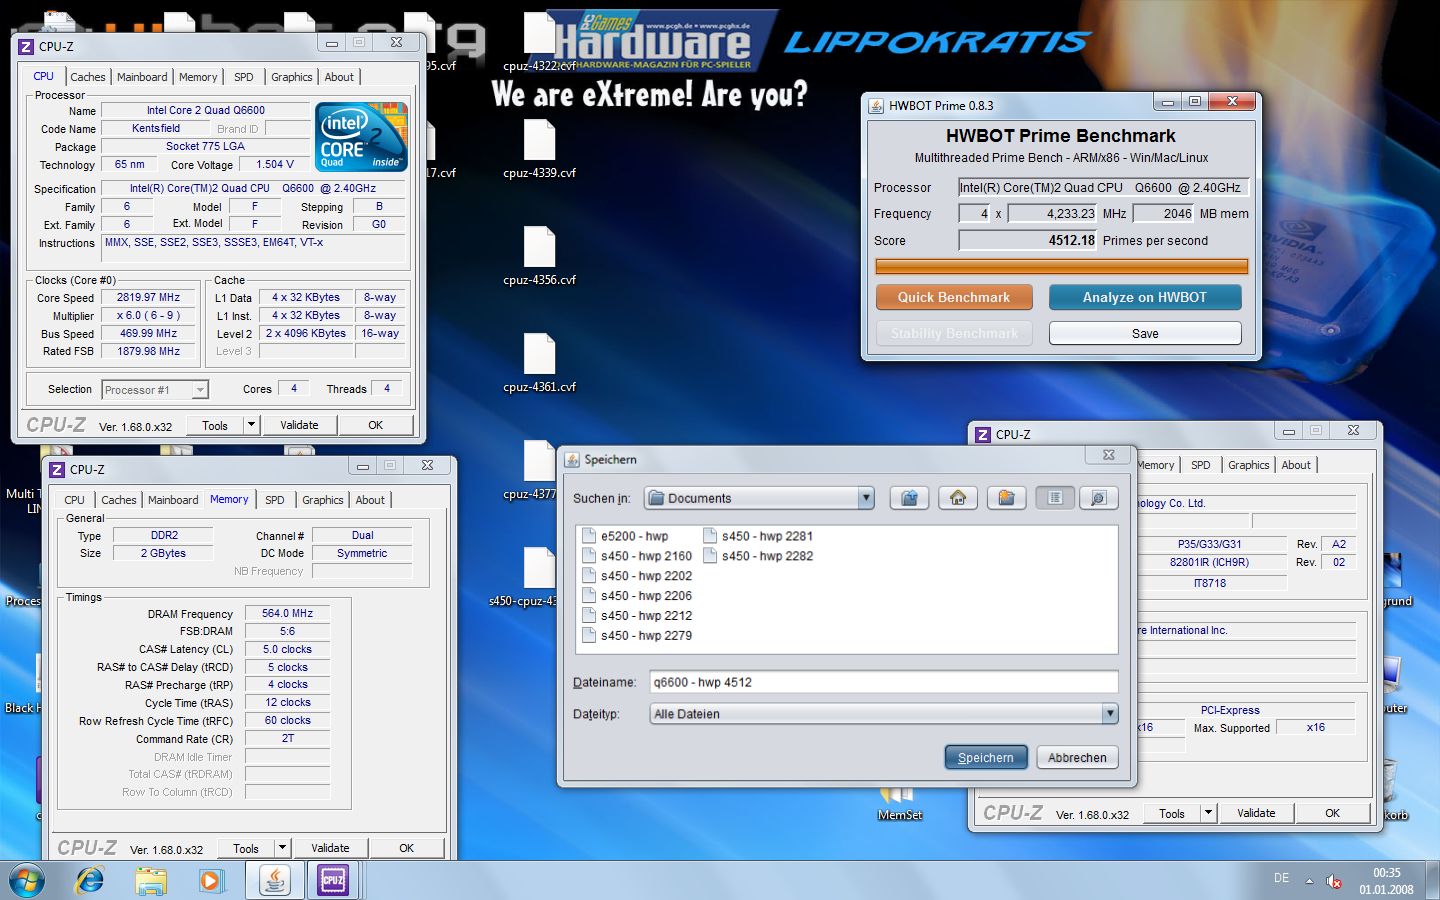Click file icon beside 'e5200 - hwp'

tap(589, 536)
